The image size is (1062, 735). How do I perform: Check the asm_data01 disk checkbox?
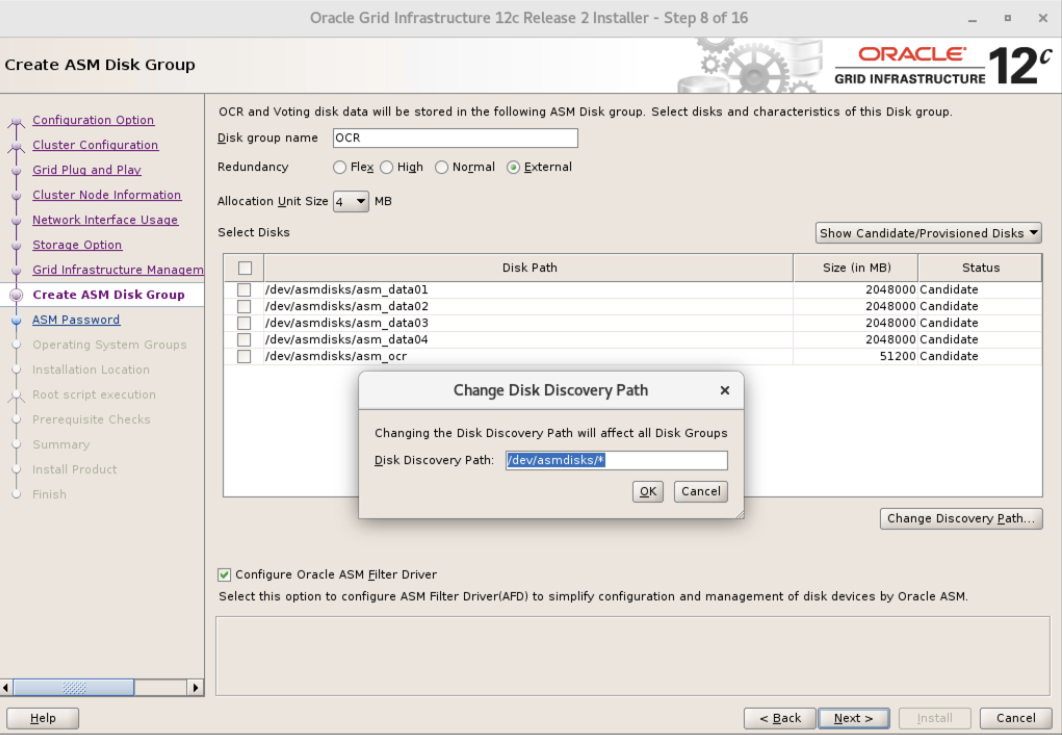pos(244,290)
